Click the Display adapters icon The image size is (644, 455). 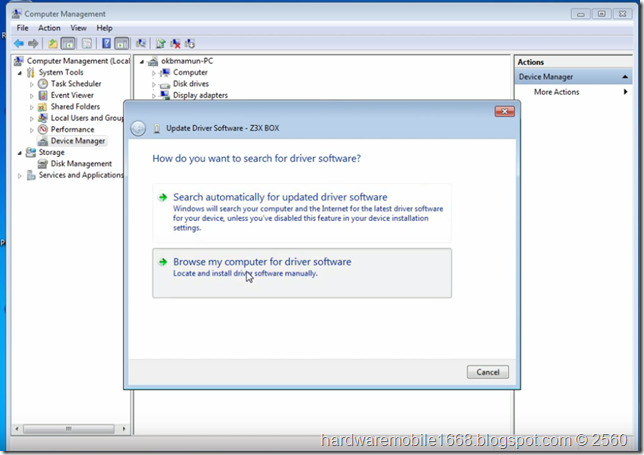[x=165, y=95]
